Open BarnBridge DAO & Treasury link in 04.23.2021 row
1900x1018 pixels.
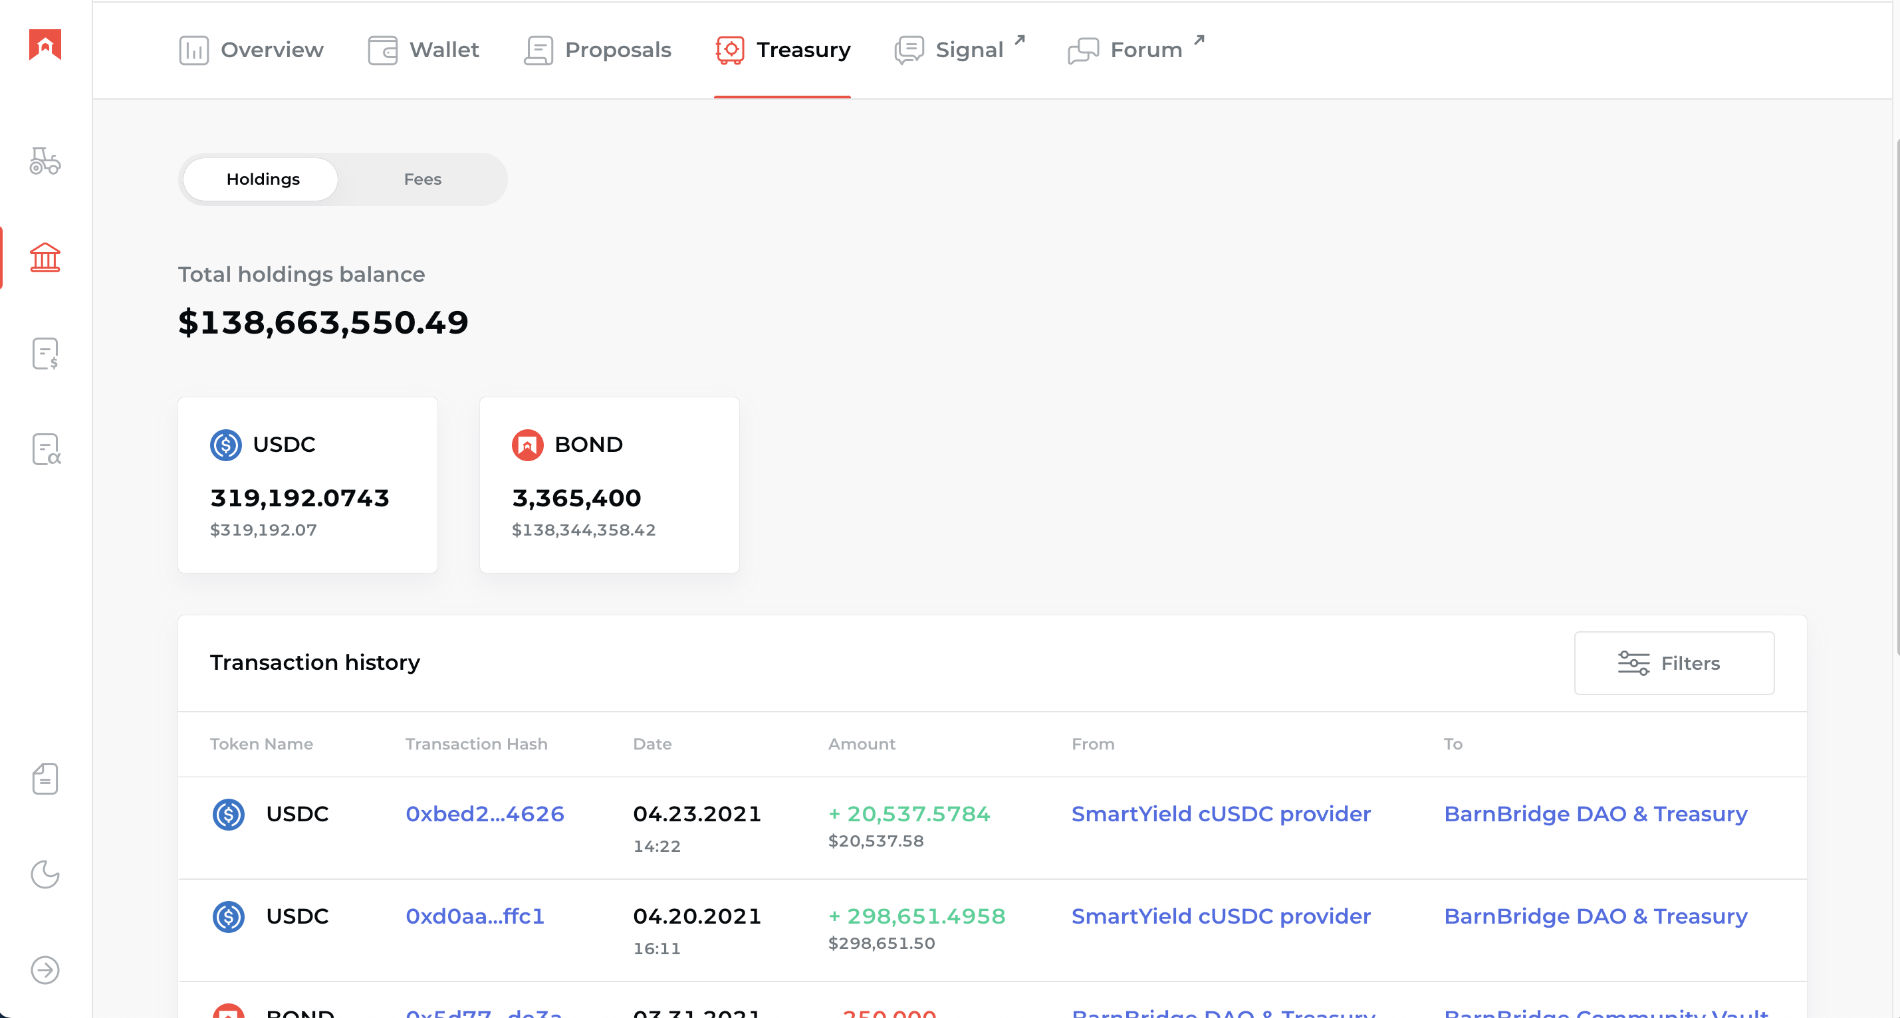pyautogui.click(x=1595, y=814)
